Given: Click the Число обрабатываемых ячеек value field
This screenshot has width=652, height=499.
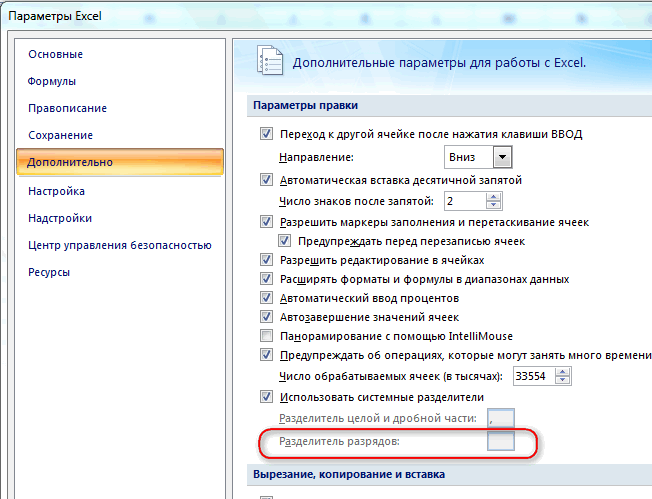Looking at the screenshot, I should point(534,376).
